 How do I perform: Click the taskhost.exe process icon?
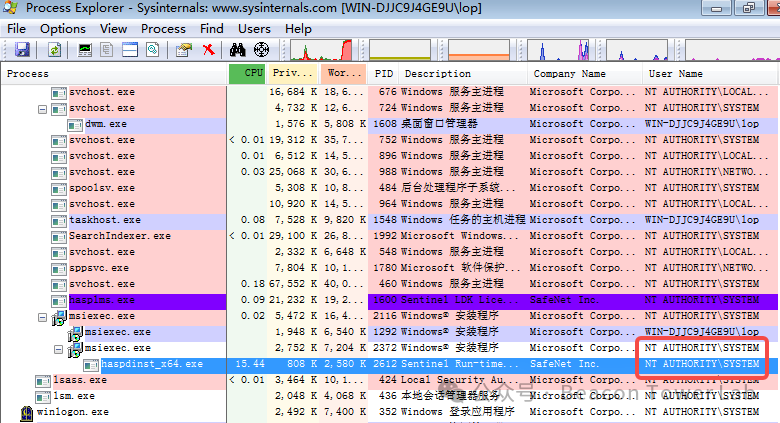pos(59,220)
